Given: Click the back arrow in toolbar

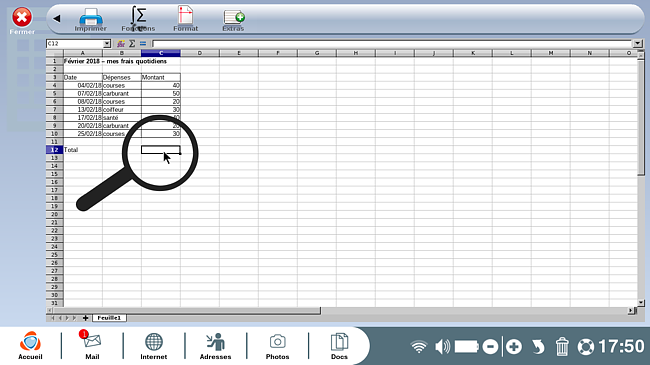Looking at the screenshot, I should [57, 18].
